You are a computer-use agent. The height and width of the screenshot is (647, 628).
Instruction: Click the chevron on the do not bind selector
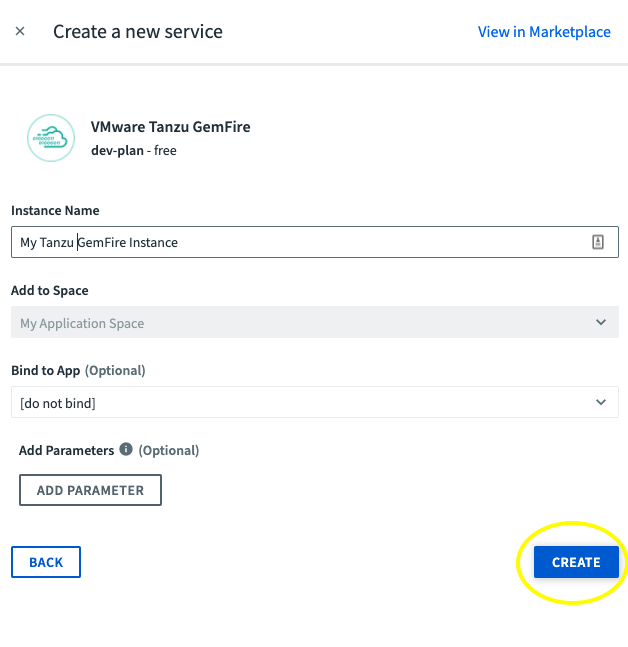[x=600, y=403]
